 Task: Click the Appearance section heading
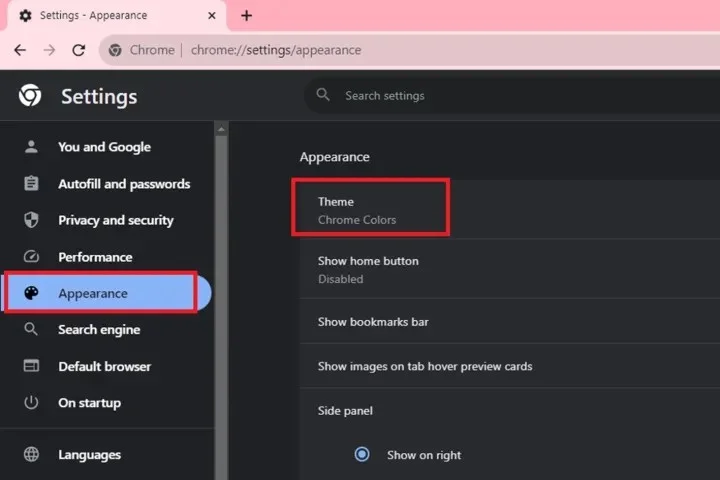[x=334, y=157]
